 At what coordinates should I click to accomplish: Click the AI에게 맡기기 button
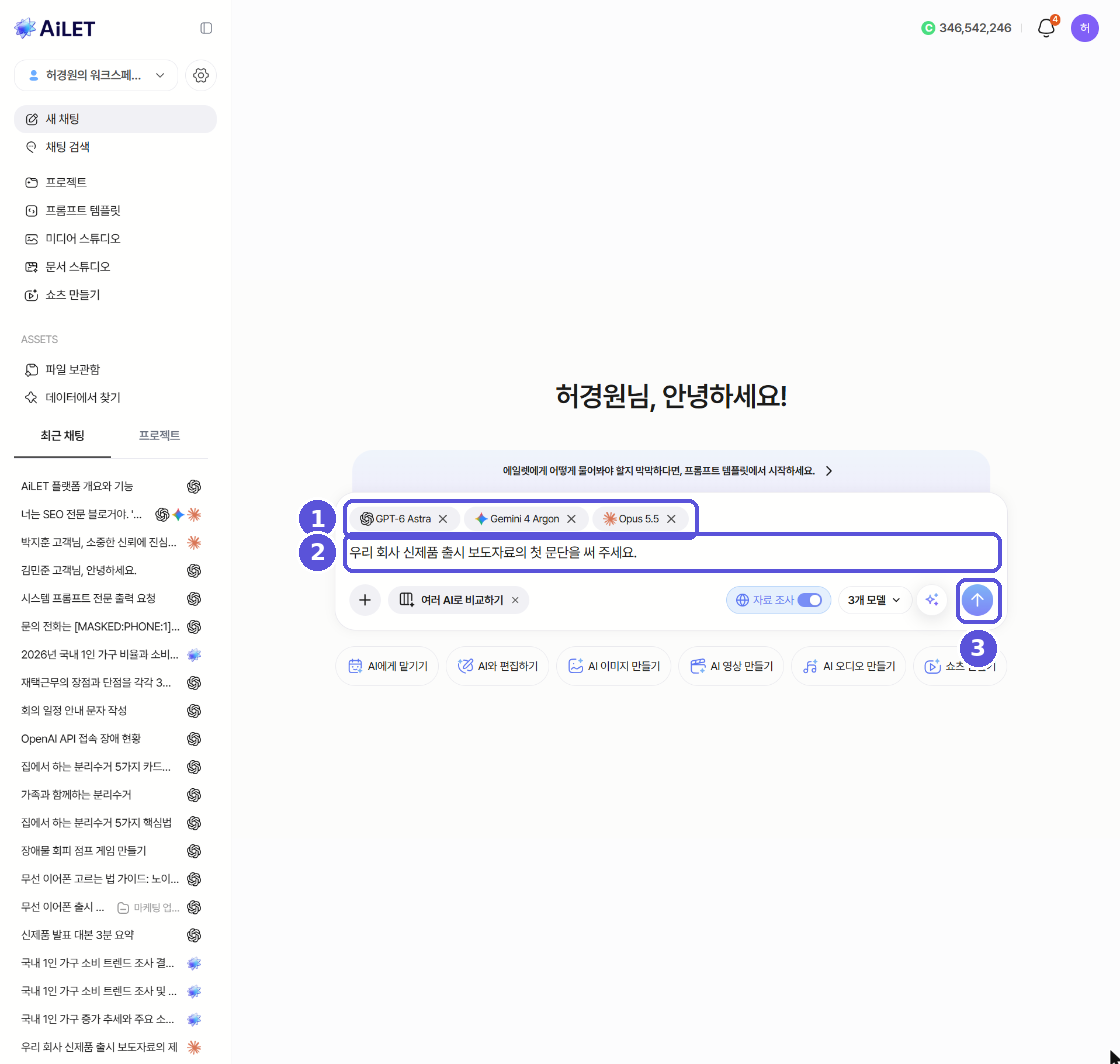pos(387,666)
